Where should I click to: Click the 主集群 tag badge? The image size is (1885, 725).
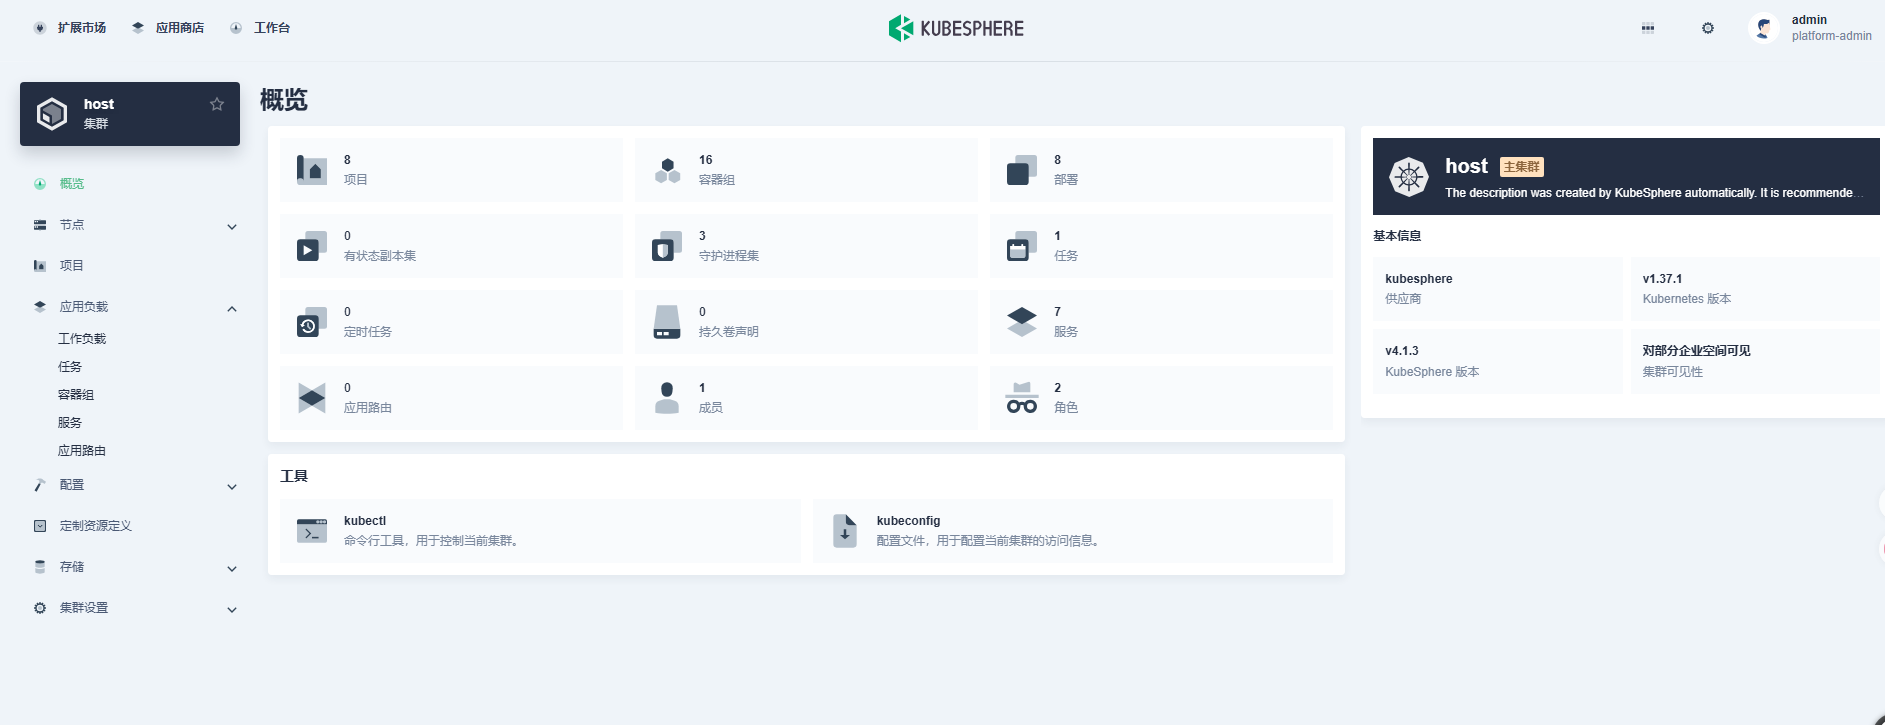click(x=1522, y=167)
